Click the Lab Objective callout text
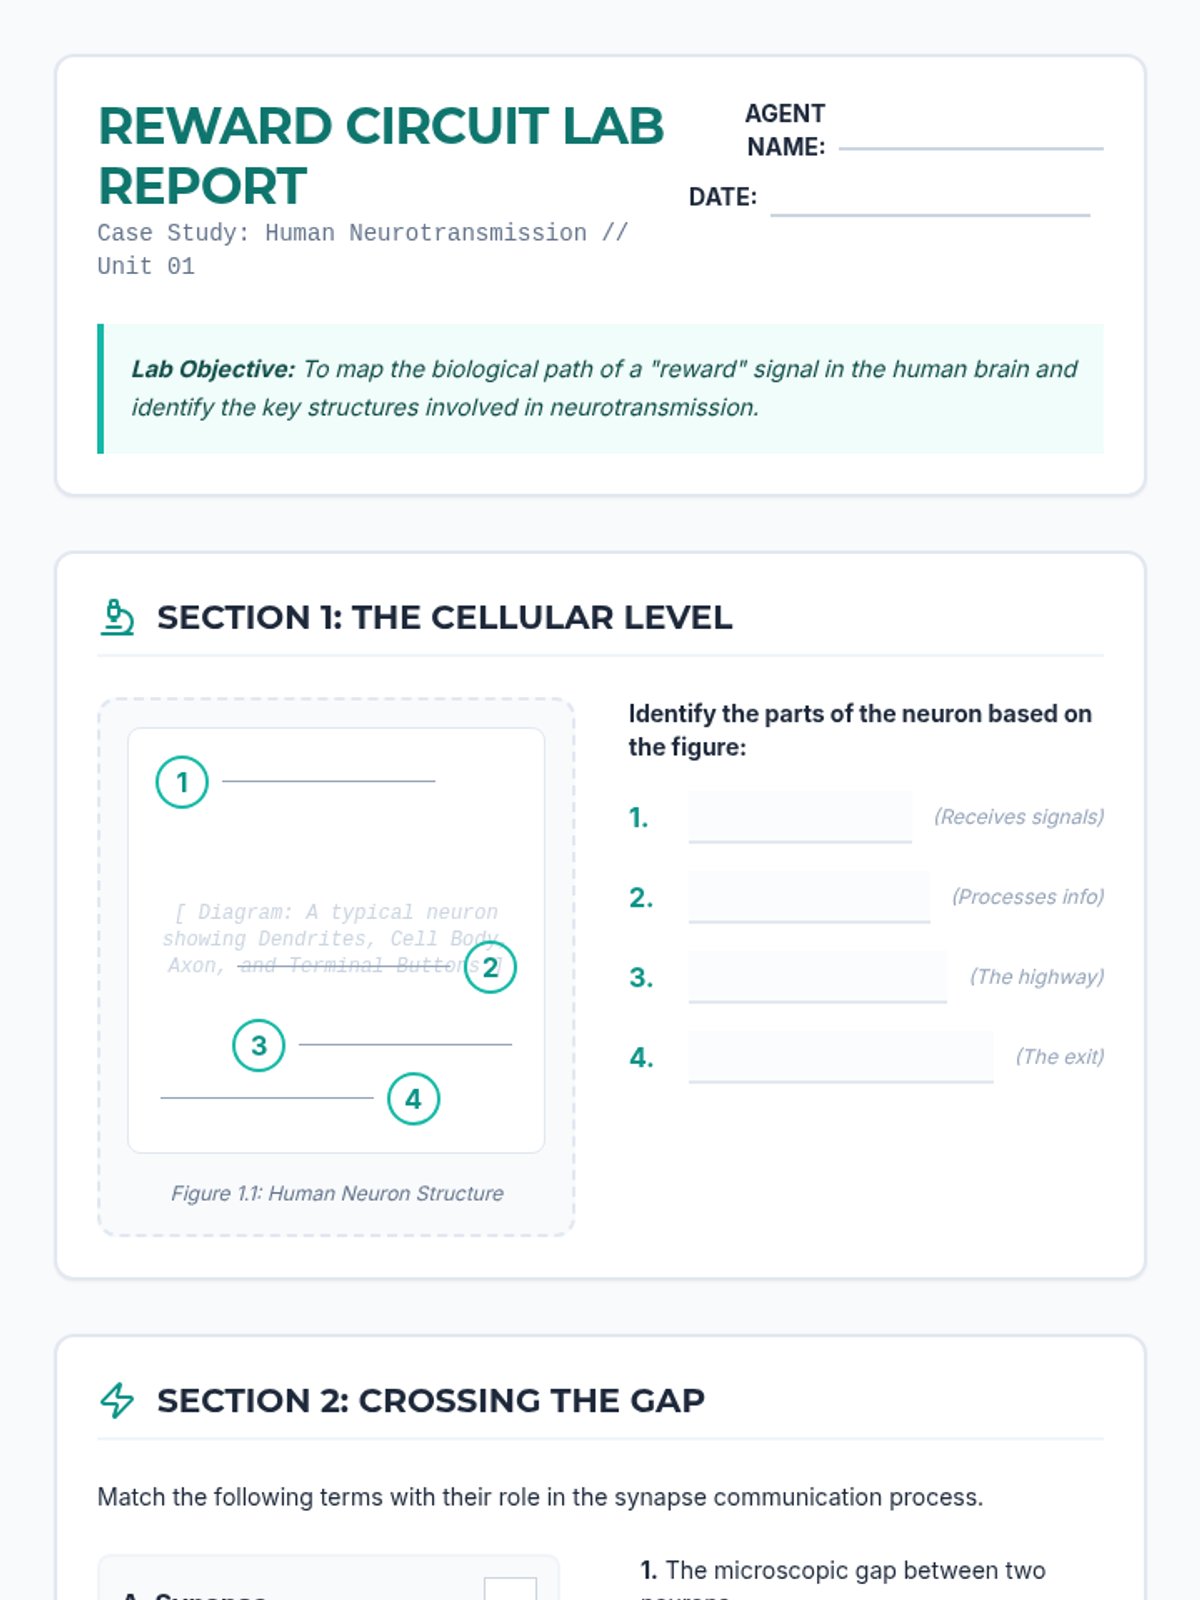Screen dimensions: 1200x1600 click(604, 388)
